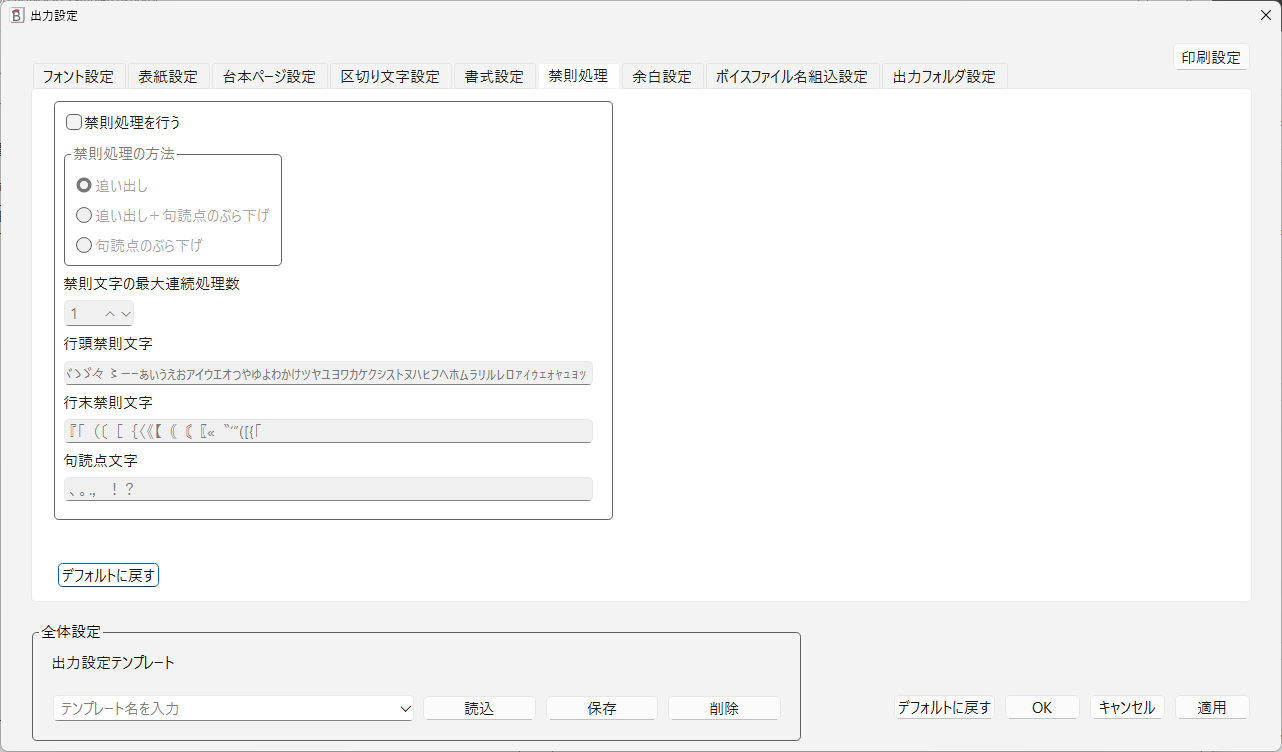The image size is (1282, 752).
Task: Open the 出力フォルダ設定 tab
Action: (941, 75)
